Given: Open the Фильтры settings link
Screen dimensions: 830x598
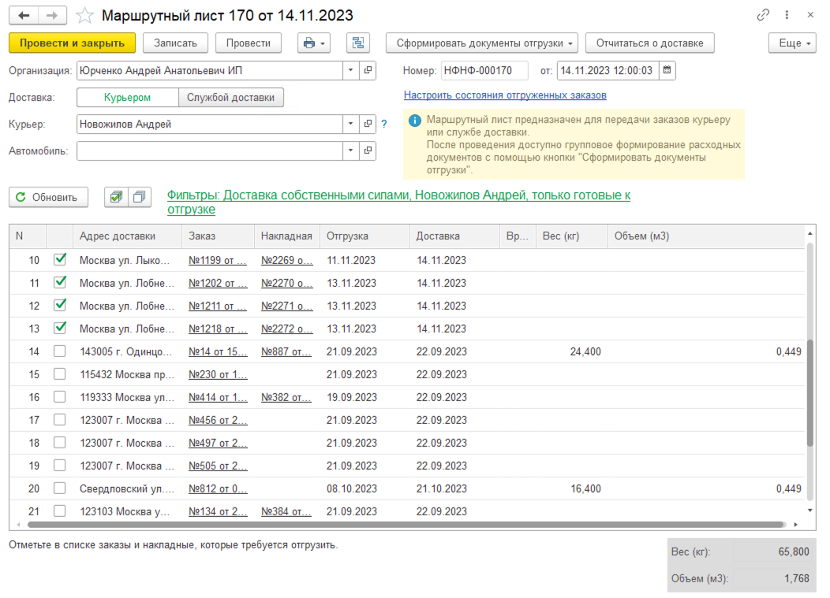Looking at the screenshot, I should (399, 202).
